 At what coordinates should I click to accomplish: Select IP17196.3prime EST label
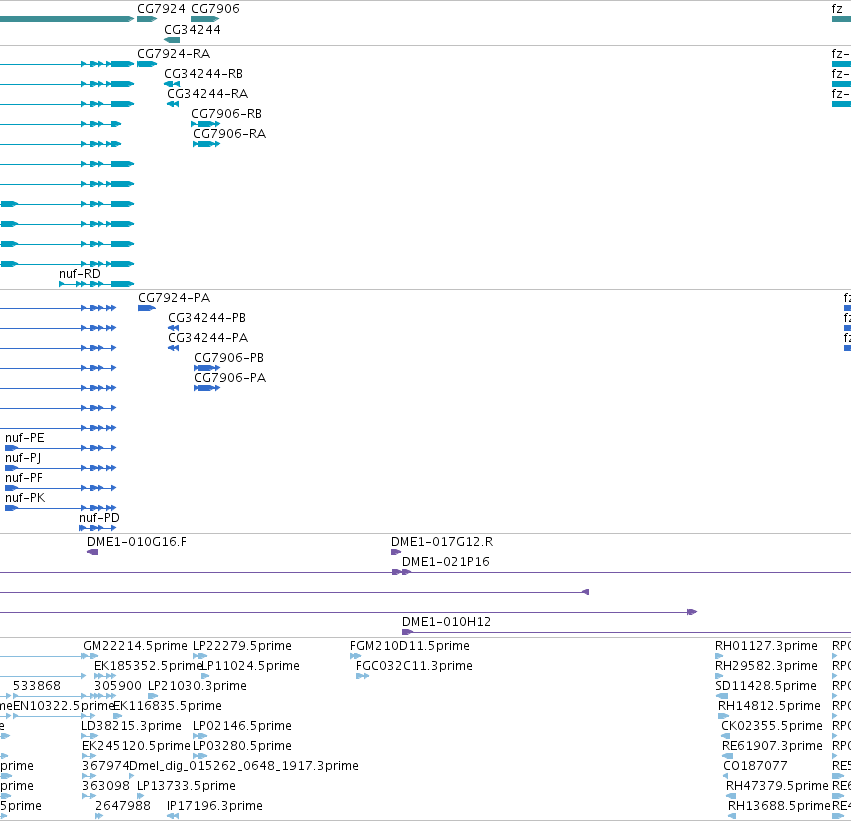click(215, 807)
